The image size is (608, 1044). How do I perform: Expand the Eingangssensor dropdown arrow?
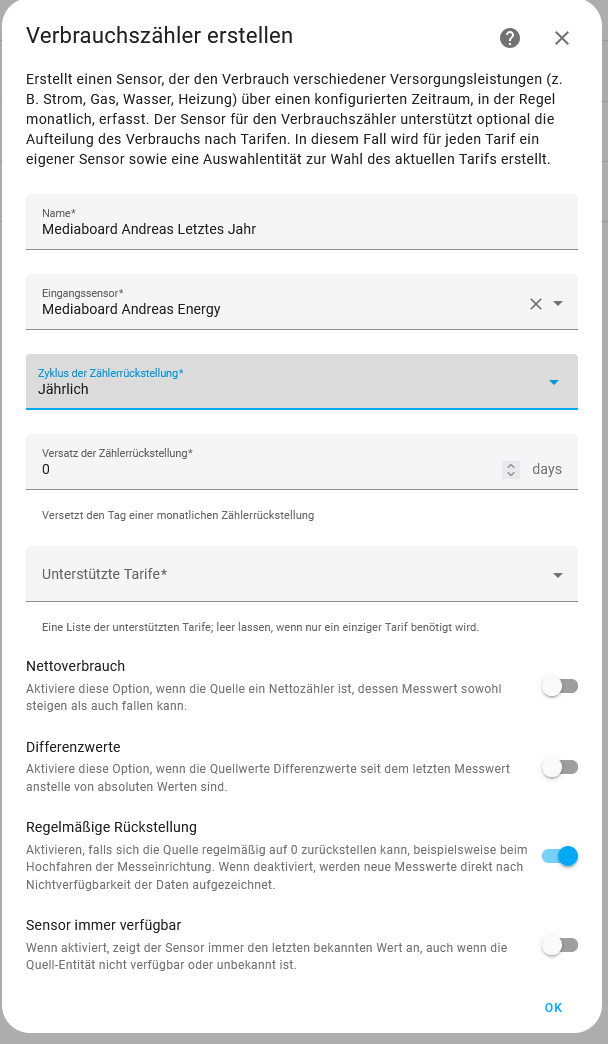click(x=559, y=304)
